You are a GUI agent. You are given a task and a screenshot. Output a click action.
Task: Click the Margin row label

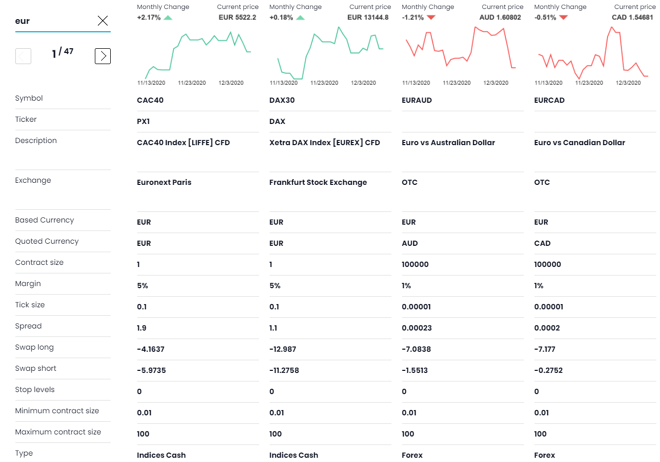coord(28,284)
